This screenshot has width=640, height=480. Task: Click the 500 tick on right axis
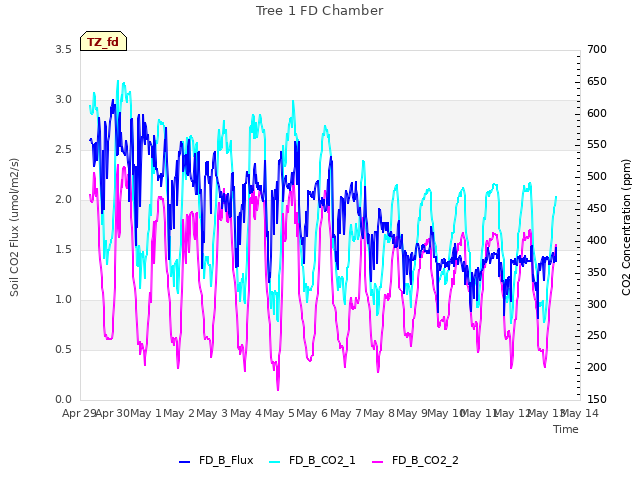point(597,176)
